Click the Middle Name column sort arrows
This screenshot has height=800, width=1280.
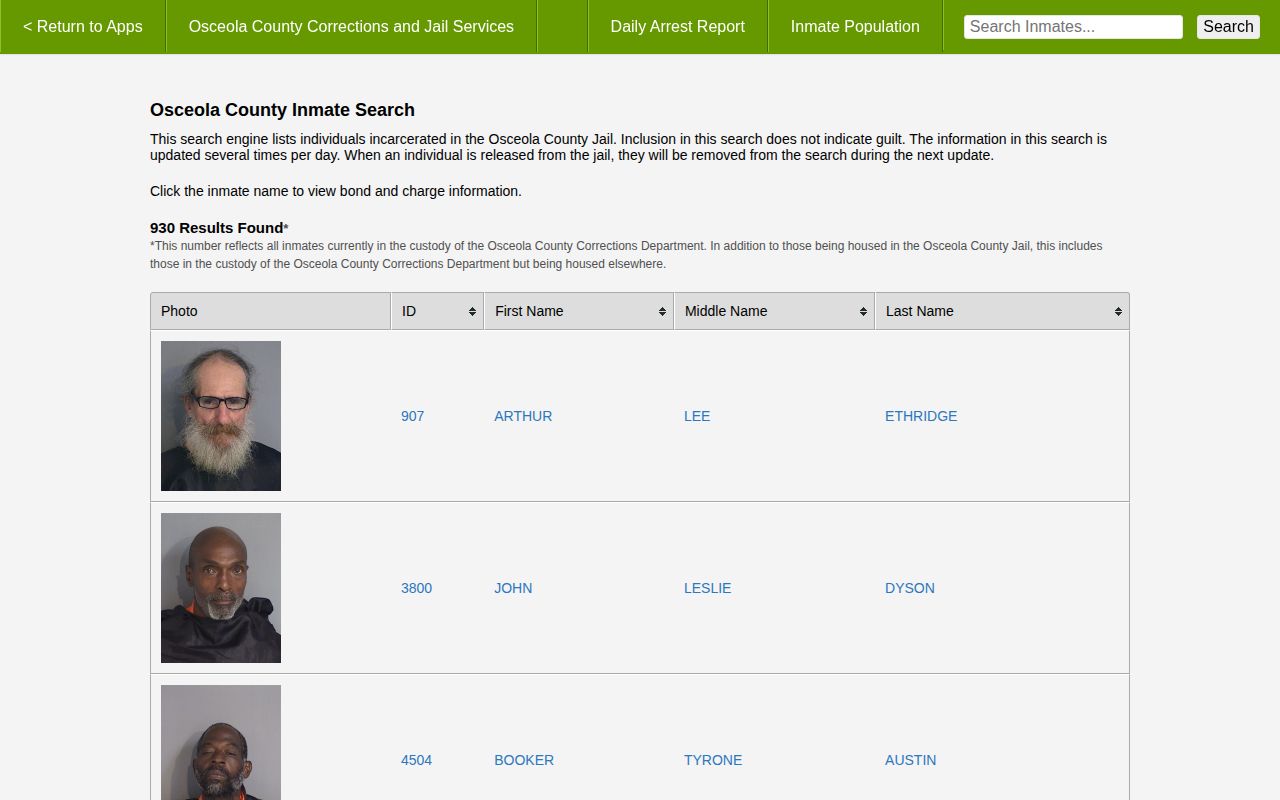(863, 312)
